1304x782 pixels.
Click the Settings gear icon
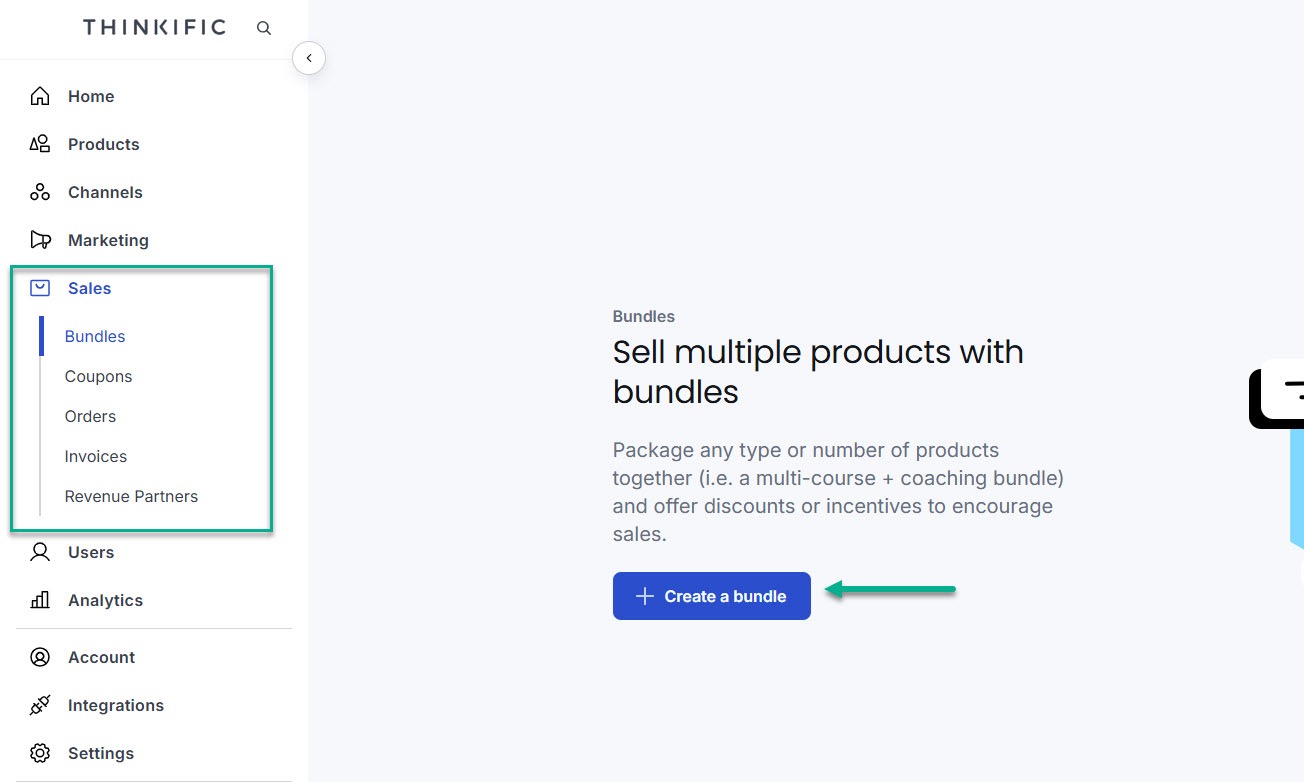[x=40, y=753]
